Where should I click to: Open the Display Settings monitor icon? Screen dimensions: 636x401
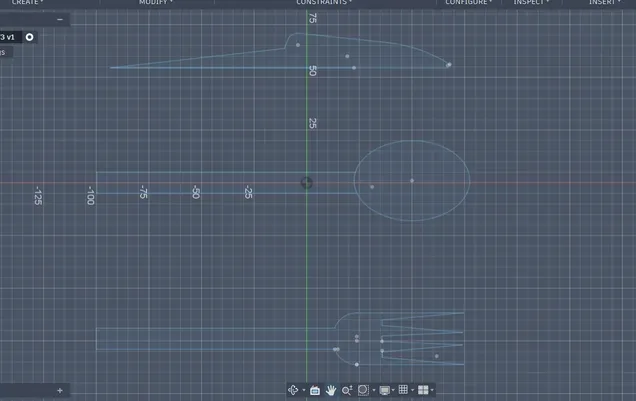click(385, 390)
